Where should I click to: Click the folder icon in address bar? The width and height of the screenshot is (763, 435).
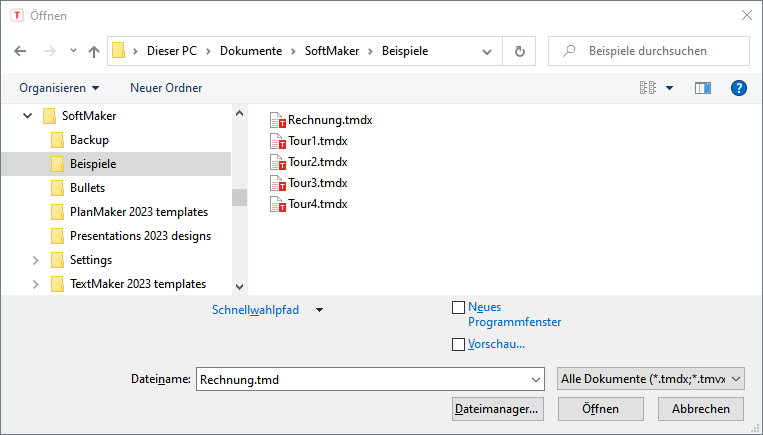point(119,51)
